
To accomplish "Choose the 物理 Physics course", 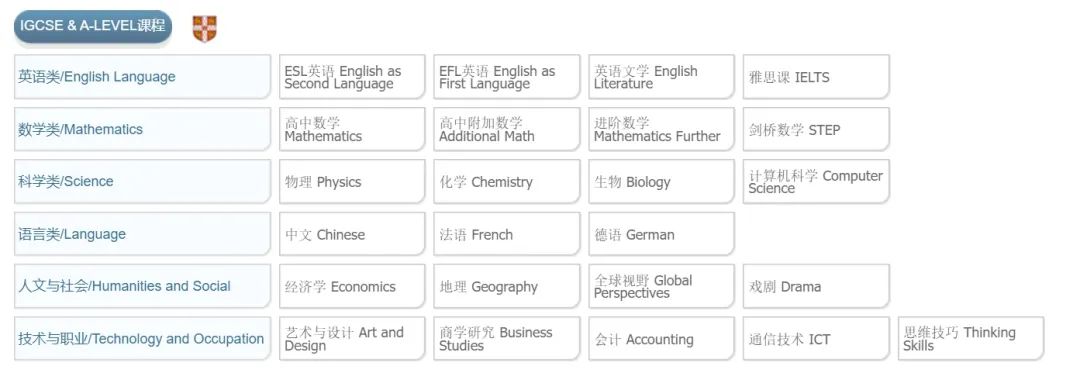I will coord(352,182).
